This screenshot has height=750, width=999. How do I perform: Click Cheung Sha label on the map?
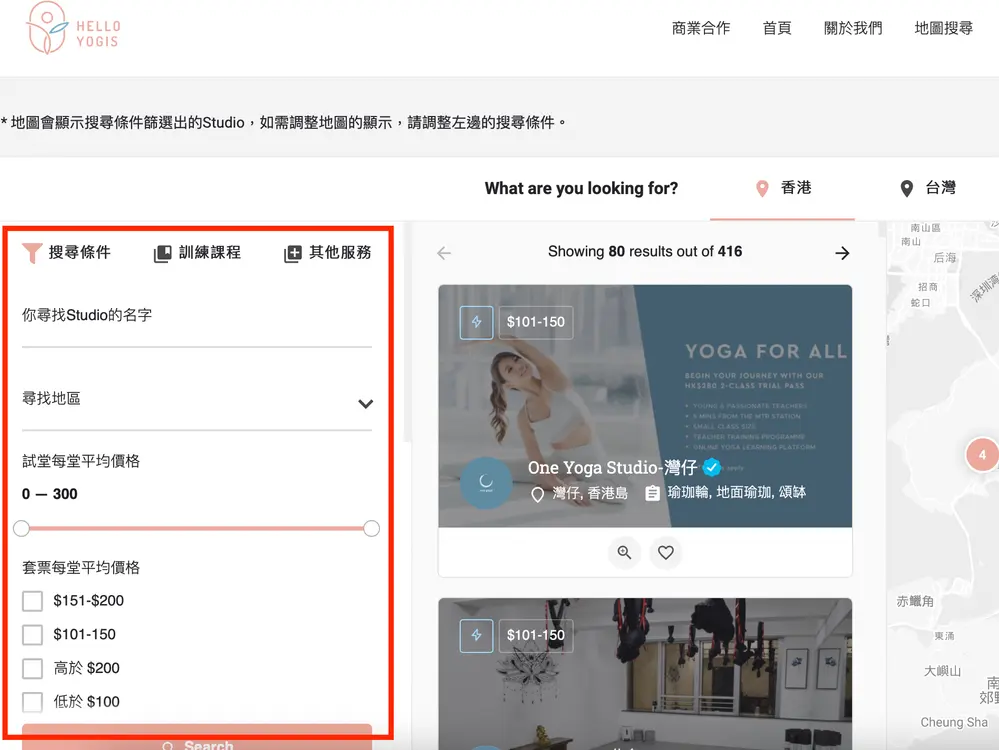click(x=954, y=722)
